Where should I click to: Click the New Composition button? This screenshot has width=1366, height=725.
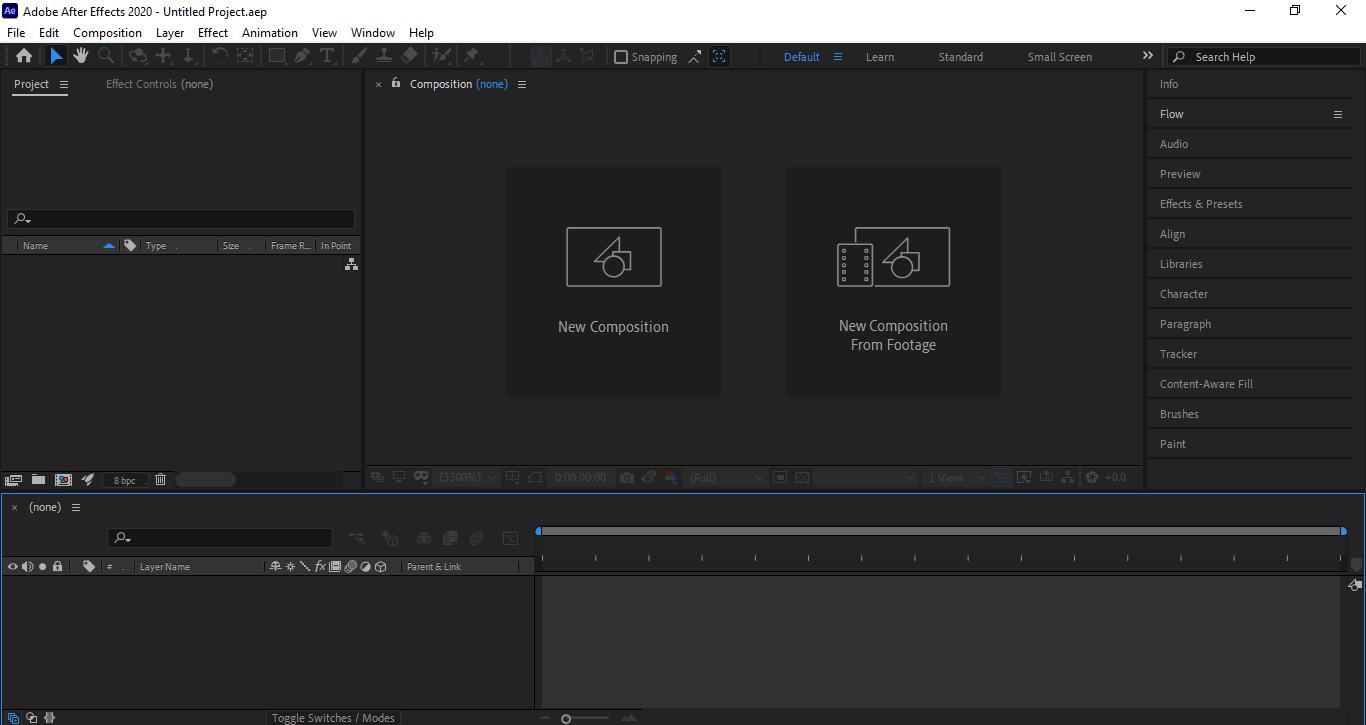(x=613, y=281)
